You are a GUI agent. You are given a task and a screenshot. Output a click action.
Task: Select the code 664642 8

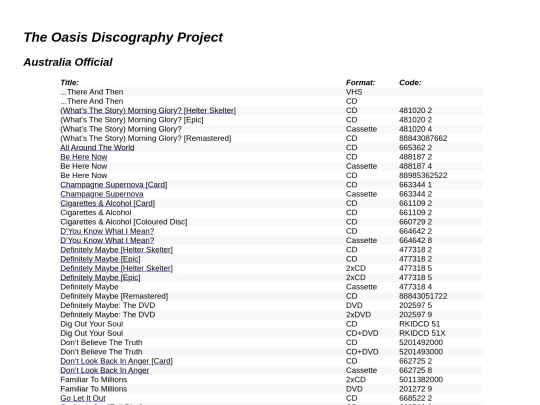[415, 241]
